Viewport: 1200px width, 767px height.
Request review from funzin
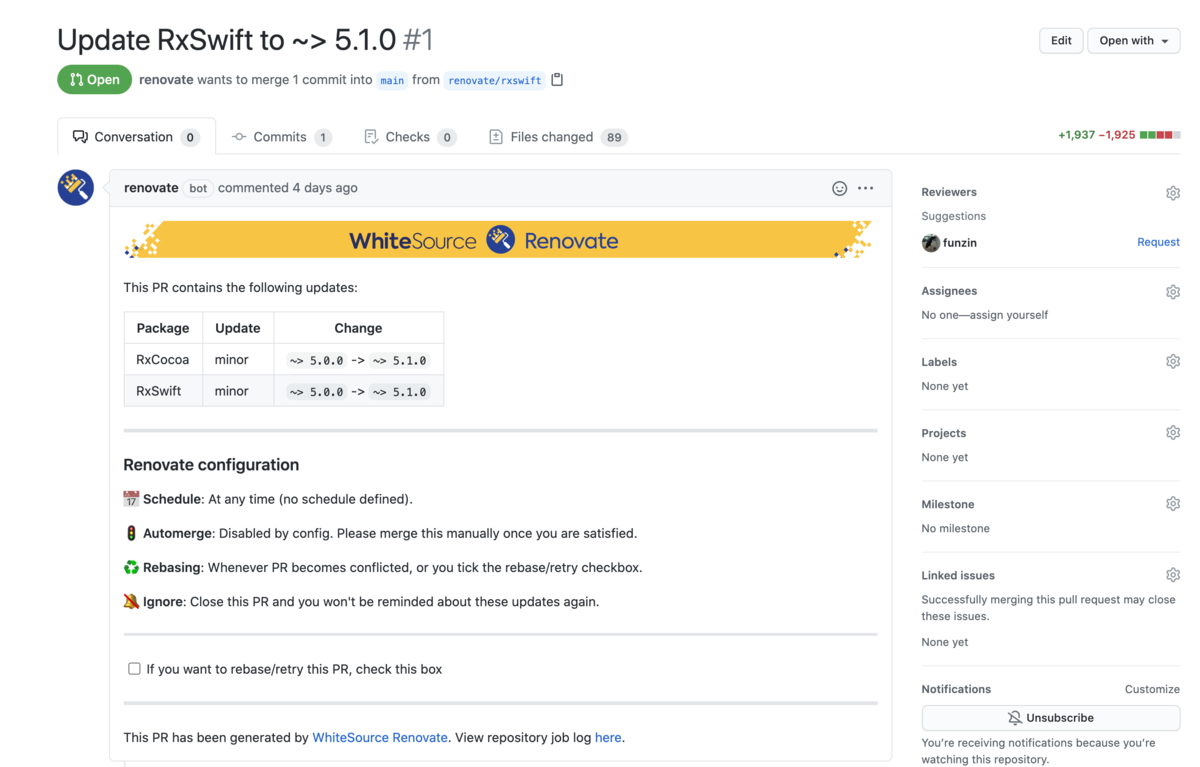click(x=1158, y=242)
